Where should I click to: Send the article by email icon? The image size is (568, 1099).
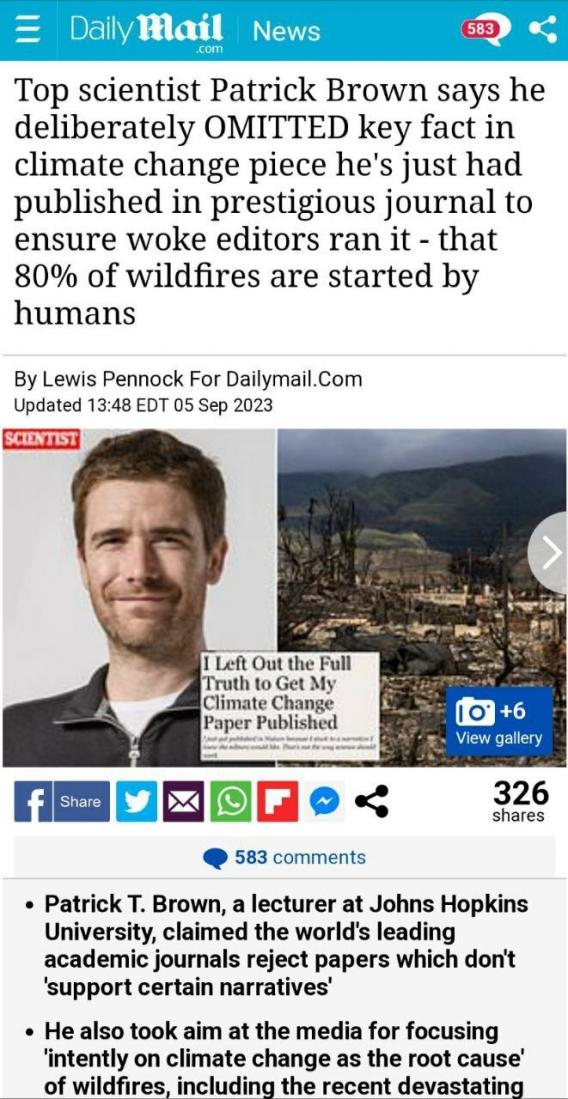coord(183,801)
